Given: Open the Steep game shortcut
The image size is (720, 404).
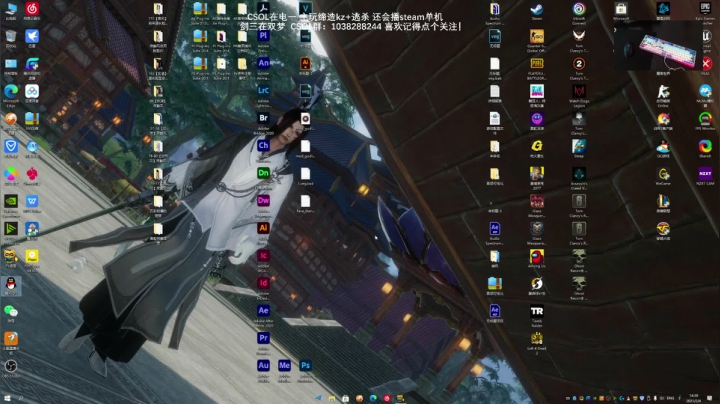Looking at the screenshot, I should coord(579,146).
